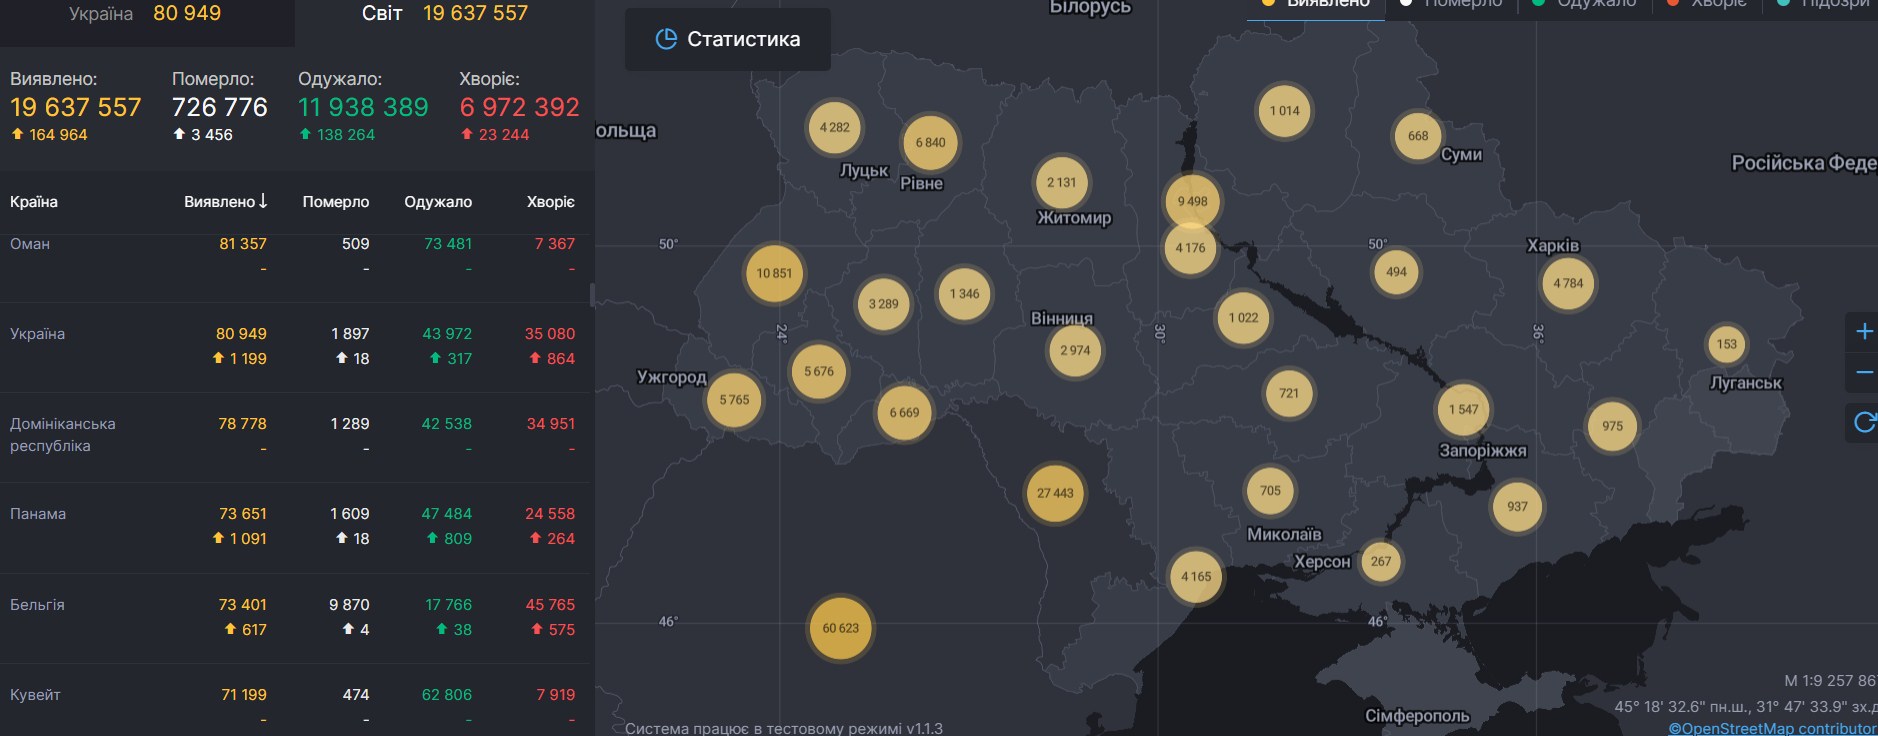Image resolution: width=1878 pixels, height=736 pixels.
Task: Click the map zoom in plus icon
Action: (x=1863, y=332)
